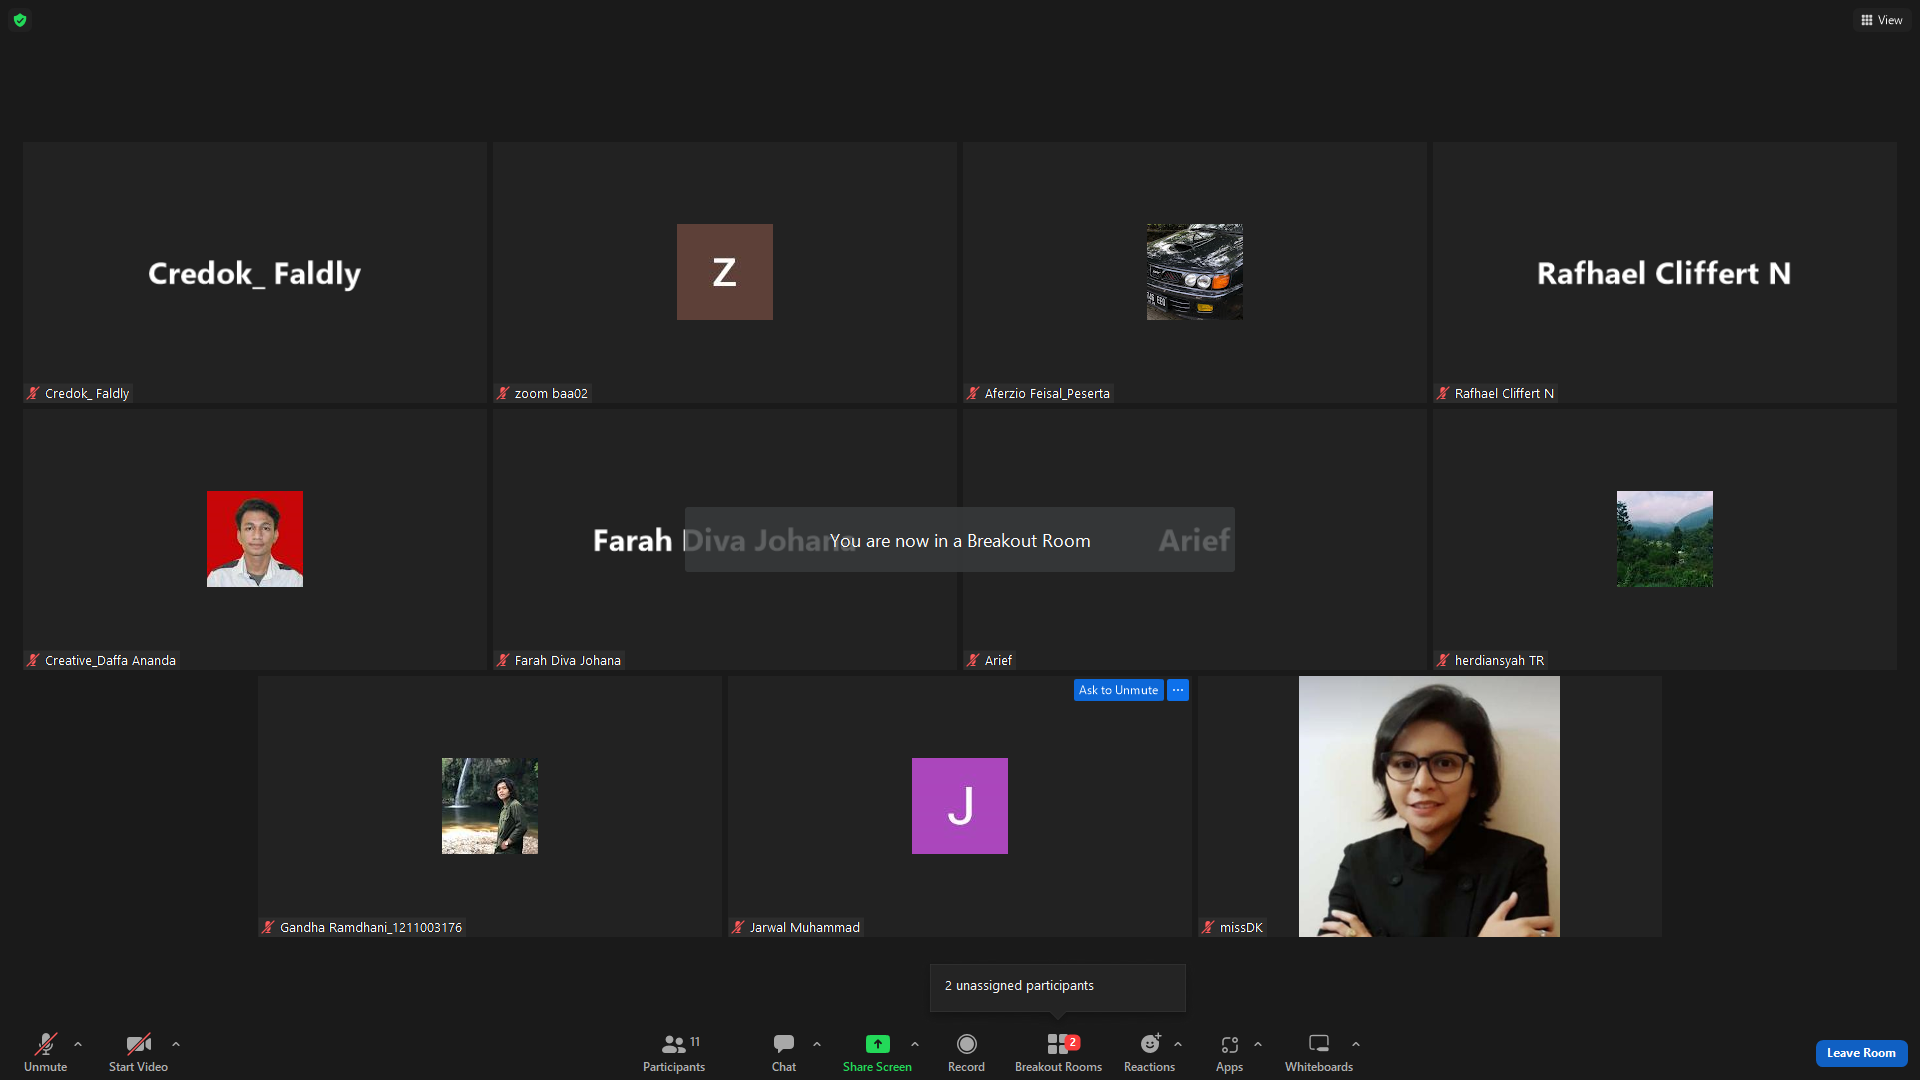Select Jarwal Muhammad's purple J avatar
1920x1080 pixels.
[960, 806]
